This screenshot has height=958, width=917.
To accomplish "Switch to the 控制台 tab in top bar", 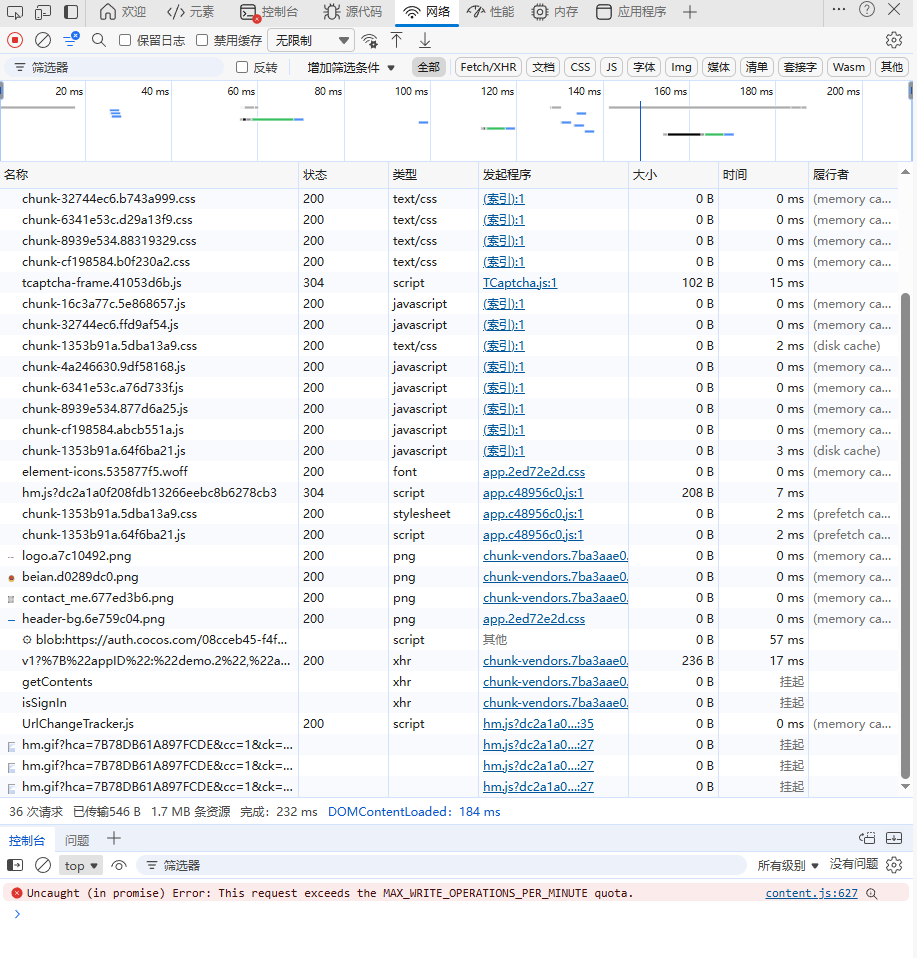I will [269, 12].
